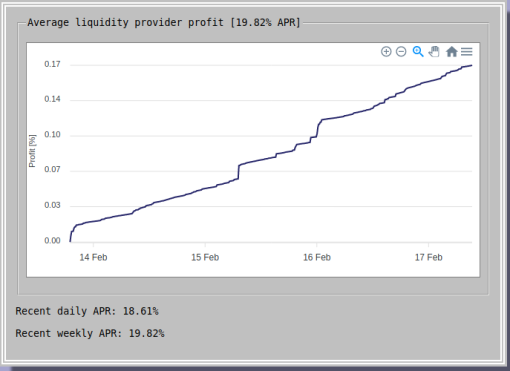Click 'Recent daily APR: 18.61%' text
This screenshot has width=510, height=371.
pos(87,311)
